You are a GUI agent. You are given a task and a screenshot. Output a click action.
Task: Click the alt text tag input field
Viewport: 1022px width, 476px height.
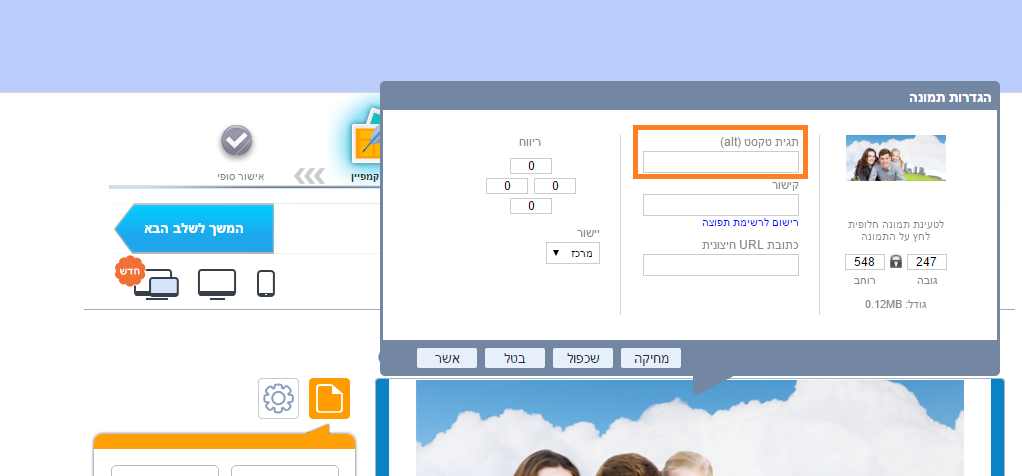[x=721, y=162]
